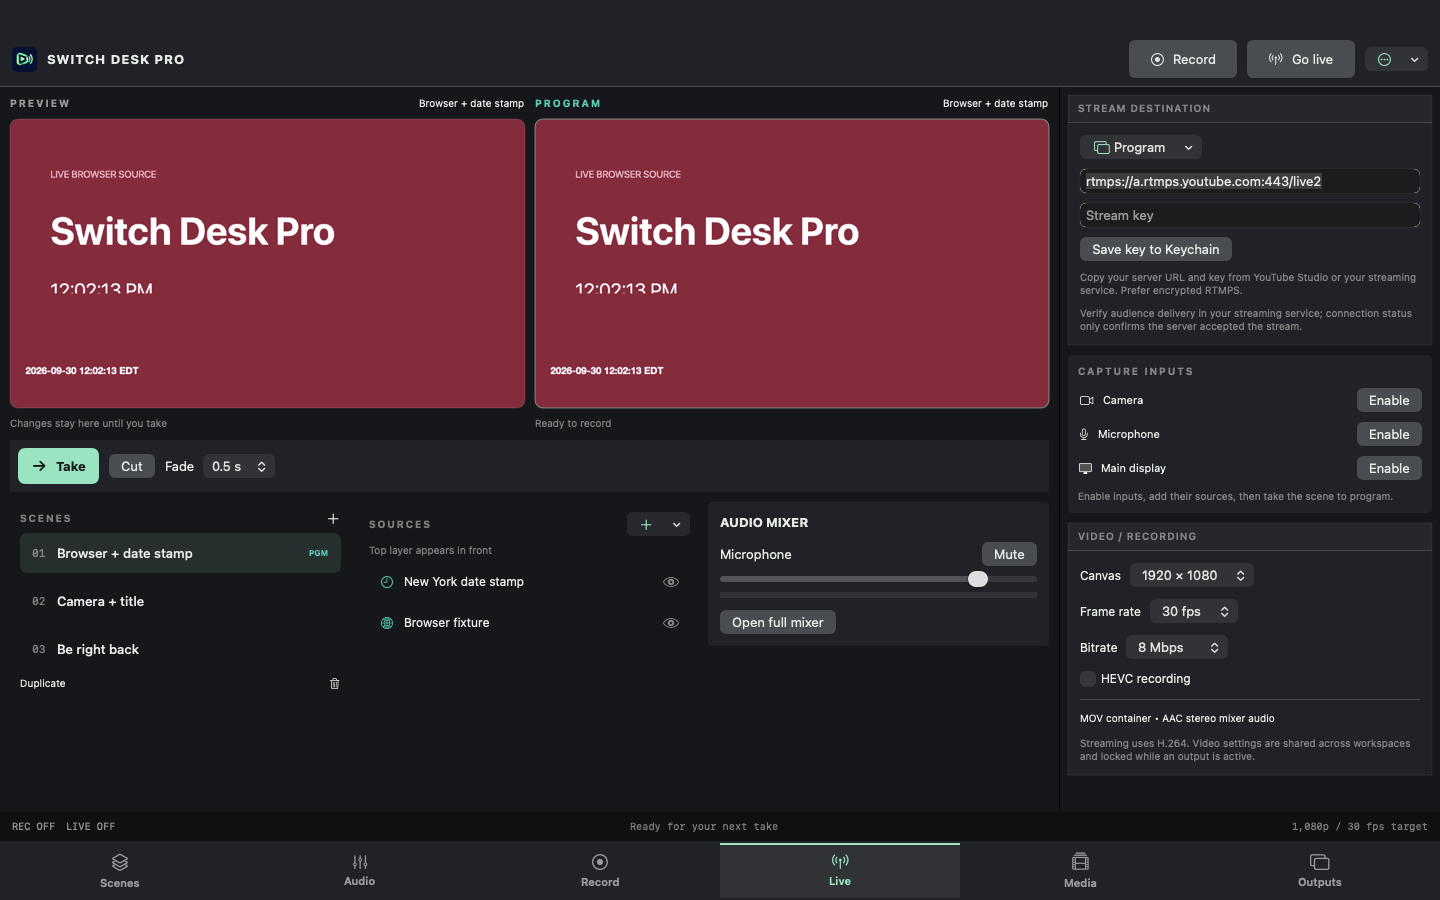Open full mixer

pos(778,622)
